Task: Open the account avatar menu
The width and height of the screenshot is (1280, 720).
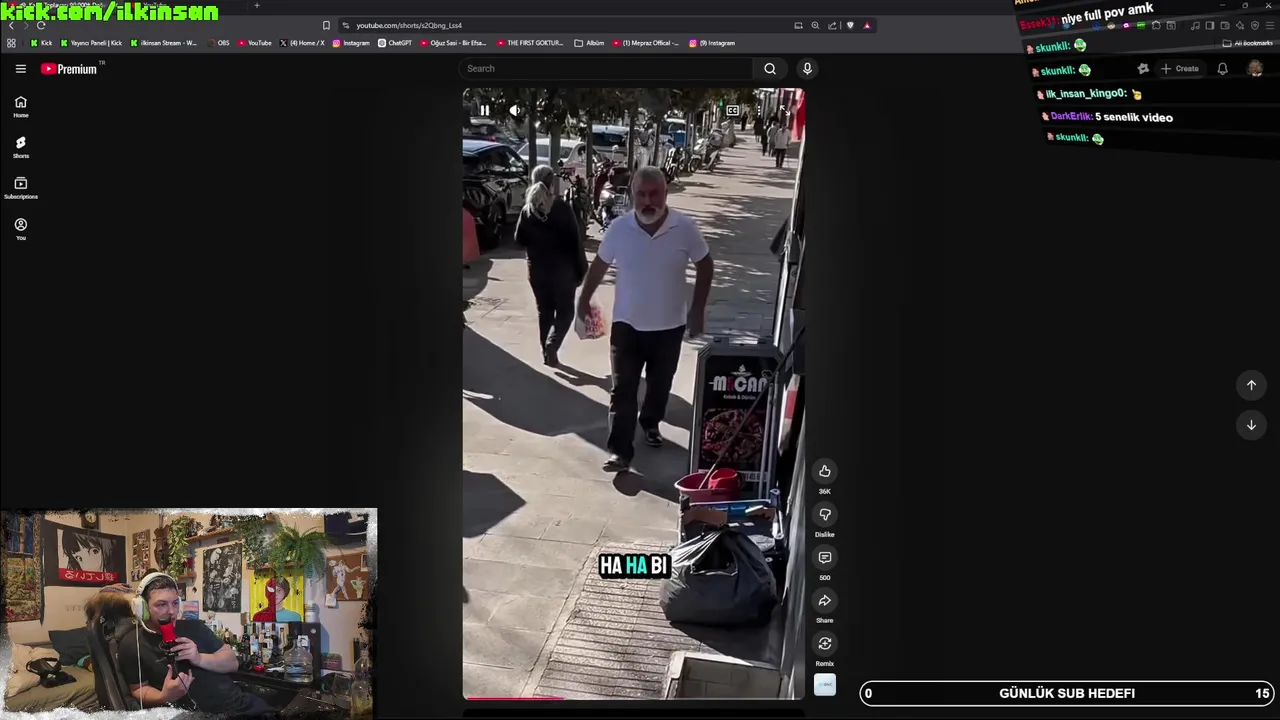Action: (1255, 69)
